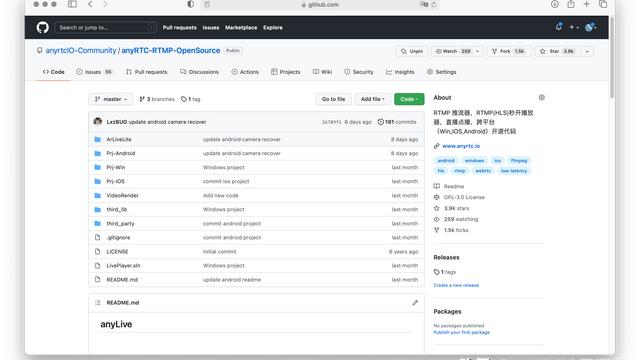Open the LICENSE file
Viewport: 640px width, 360px height.
point(117,252)
